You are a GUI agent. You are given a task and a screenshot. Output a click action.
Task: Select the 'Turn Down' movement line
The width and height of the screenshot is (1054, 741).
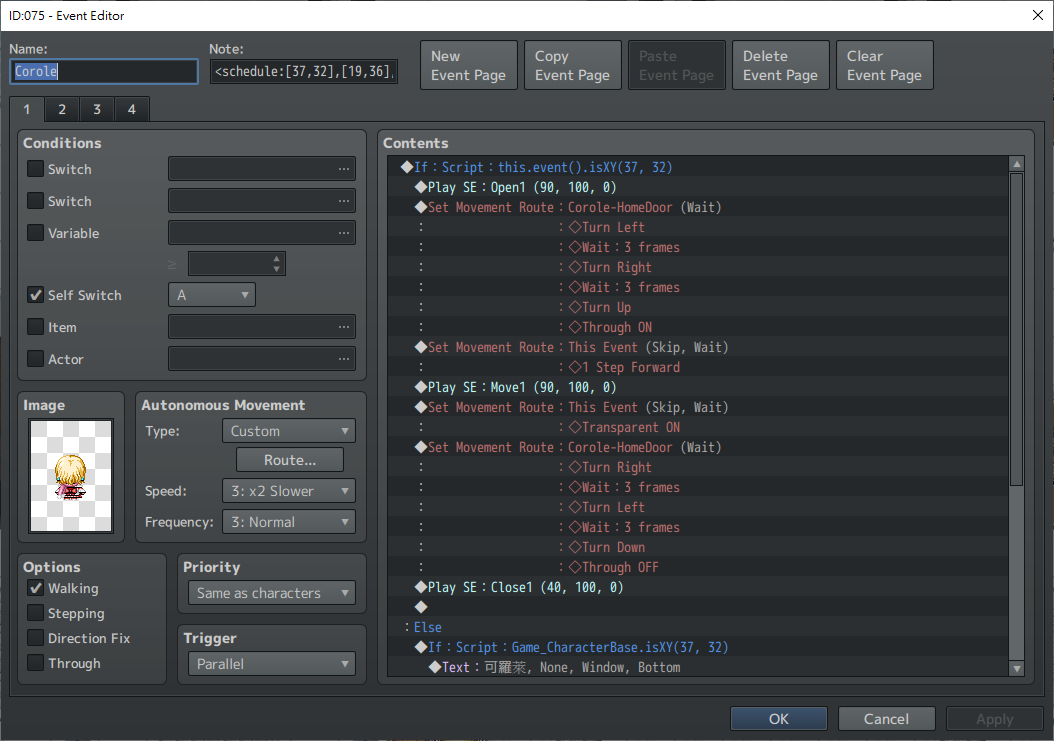pos(697,547)
